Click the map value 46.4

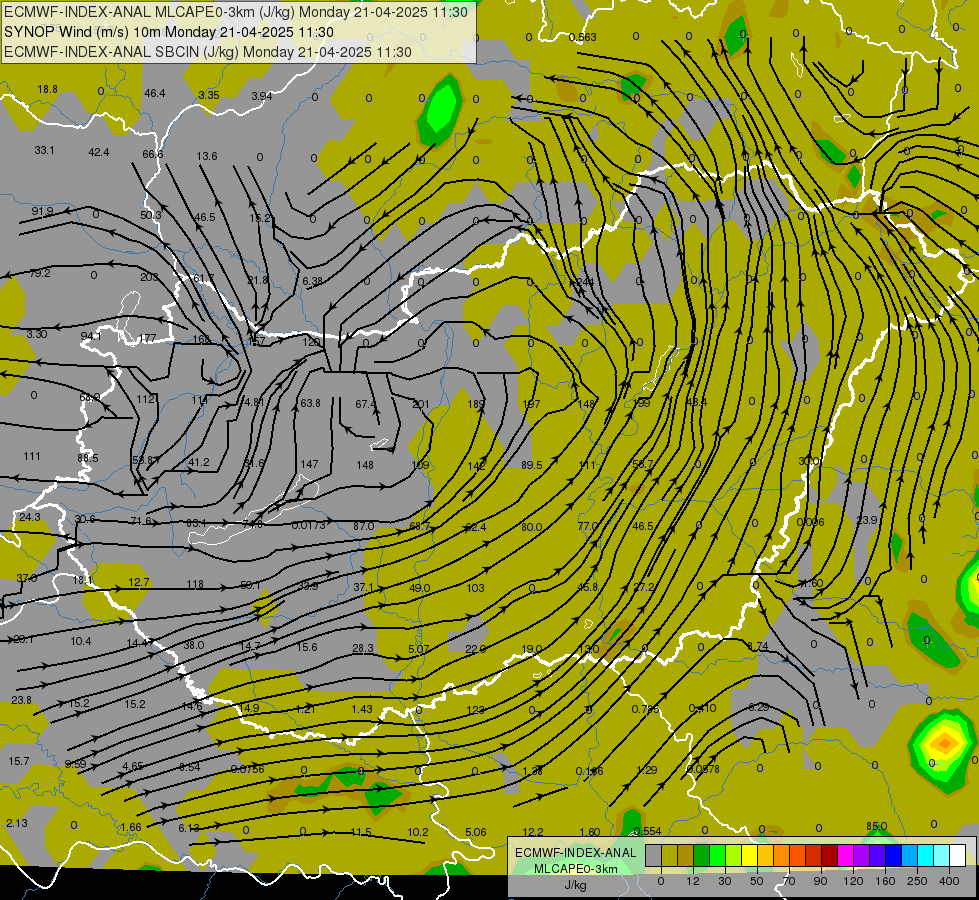(x=155, y=94)
